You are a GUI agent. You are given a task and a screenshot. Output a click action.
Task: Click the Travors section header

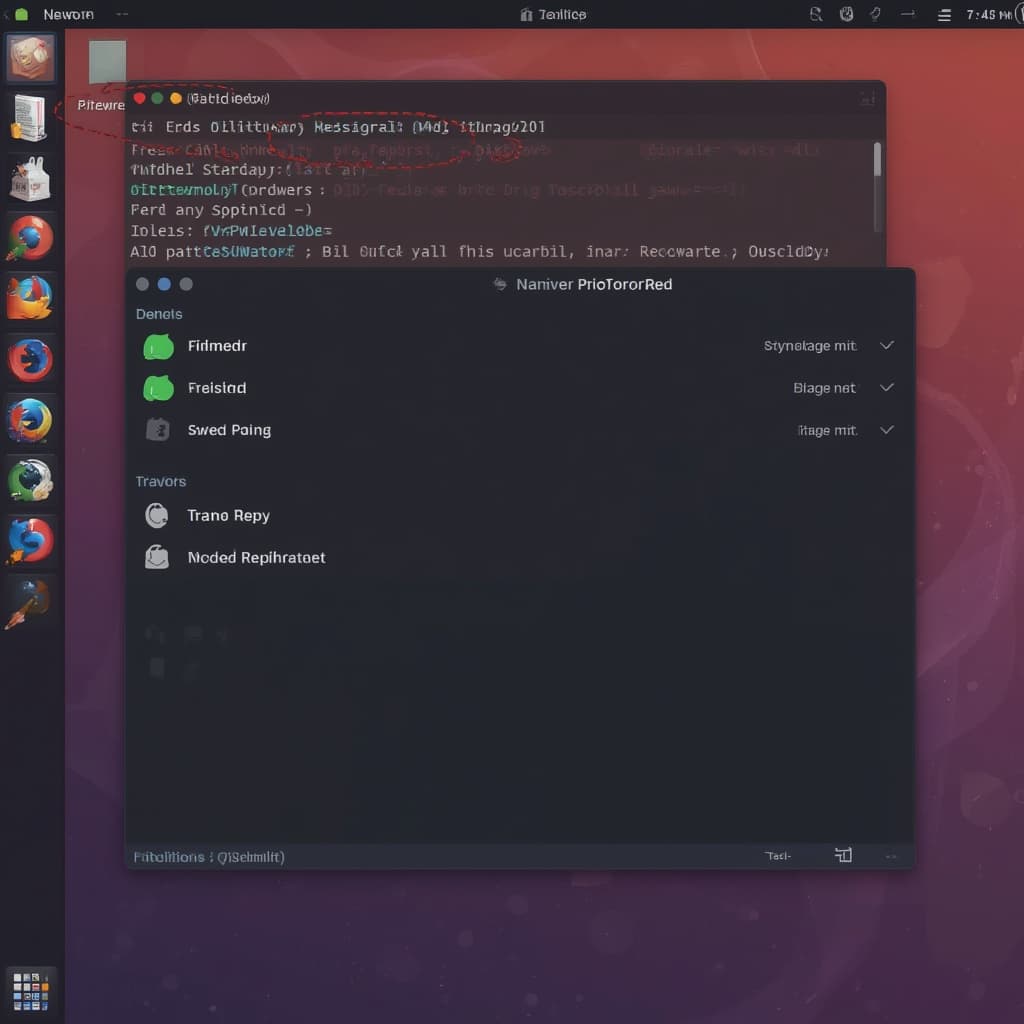(161, 481)
